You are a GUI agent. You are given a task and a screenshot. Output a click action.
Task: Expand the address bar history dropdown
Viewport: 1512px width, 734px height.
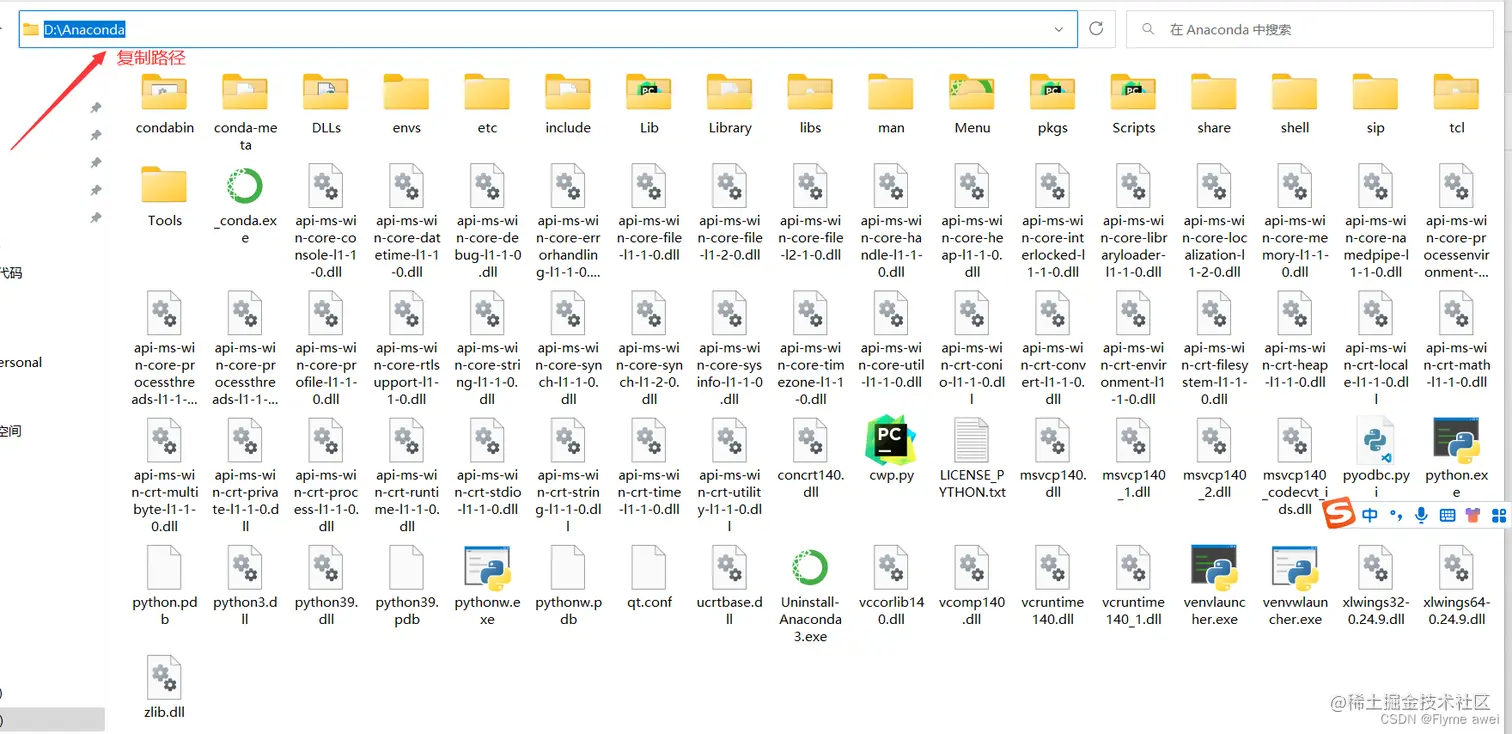click(x=1059, y=30)
